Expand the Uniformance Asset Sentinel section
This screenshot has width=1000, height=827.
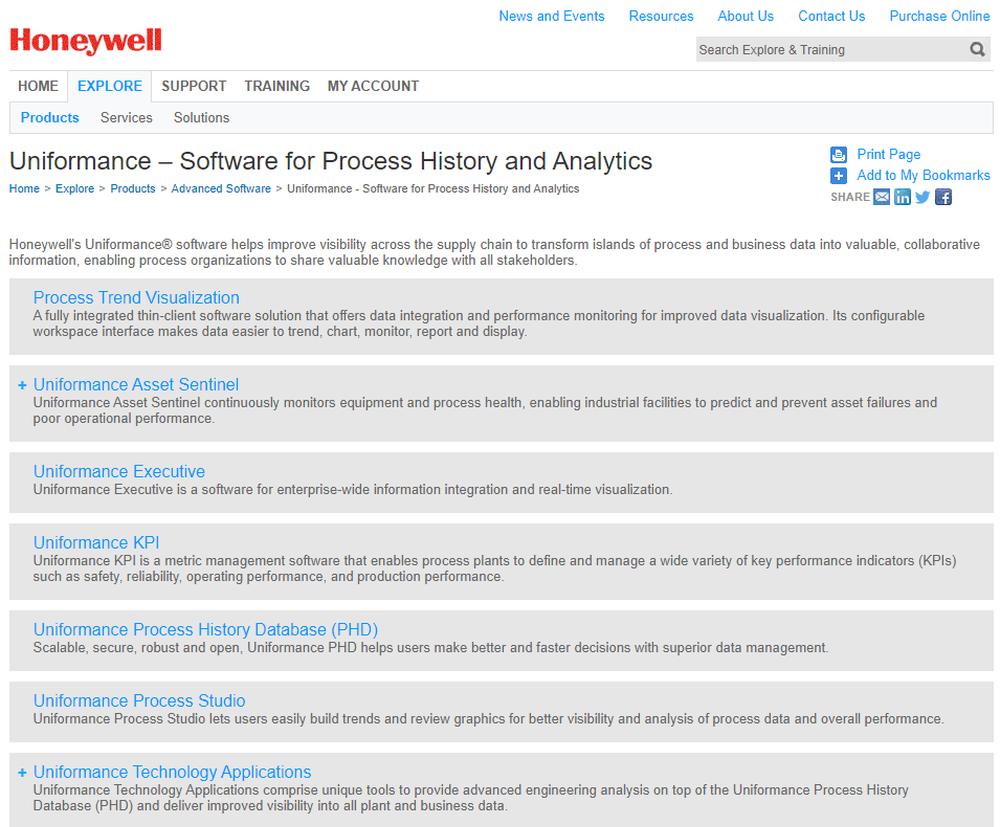21,384
